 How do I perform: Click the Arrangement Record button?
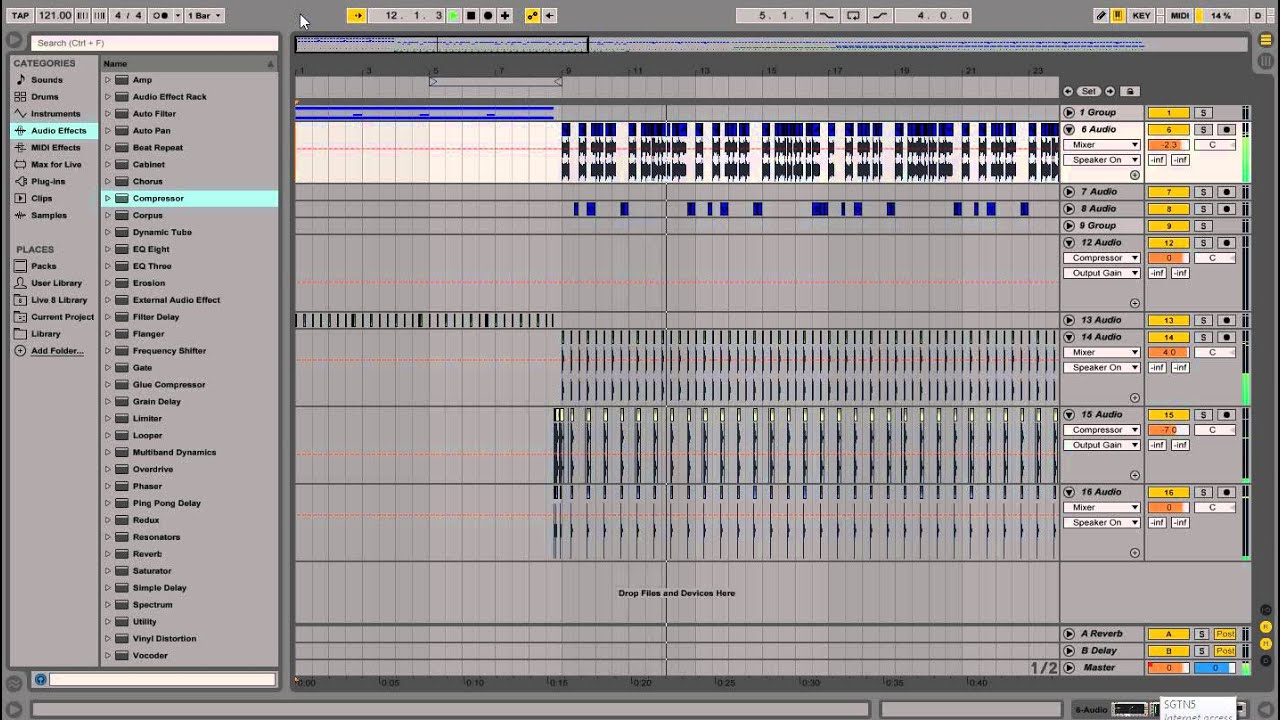coord(488,15)
